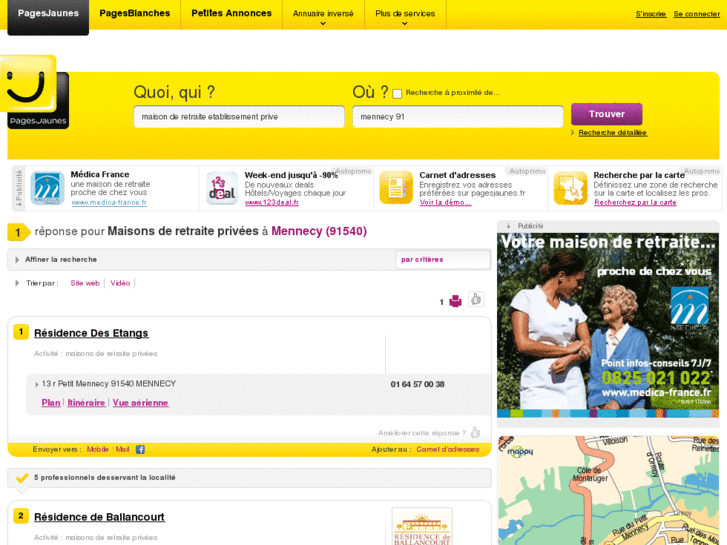Send listing to Mobile
727x545 pixels.
(97, 449)
